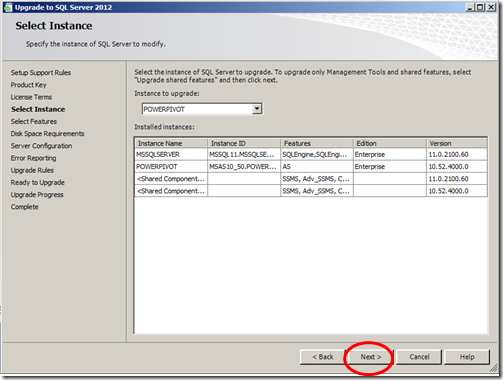
Task: Click the resize grip in window corner
Action: click(493, 368)
